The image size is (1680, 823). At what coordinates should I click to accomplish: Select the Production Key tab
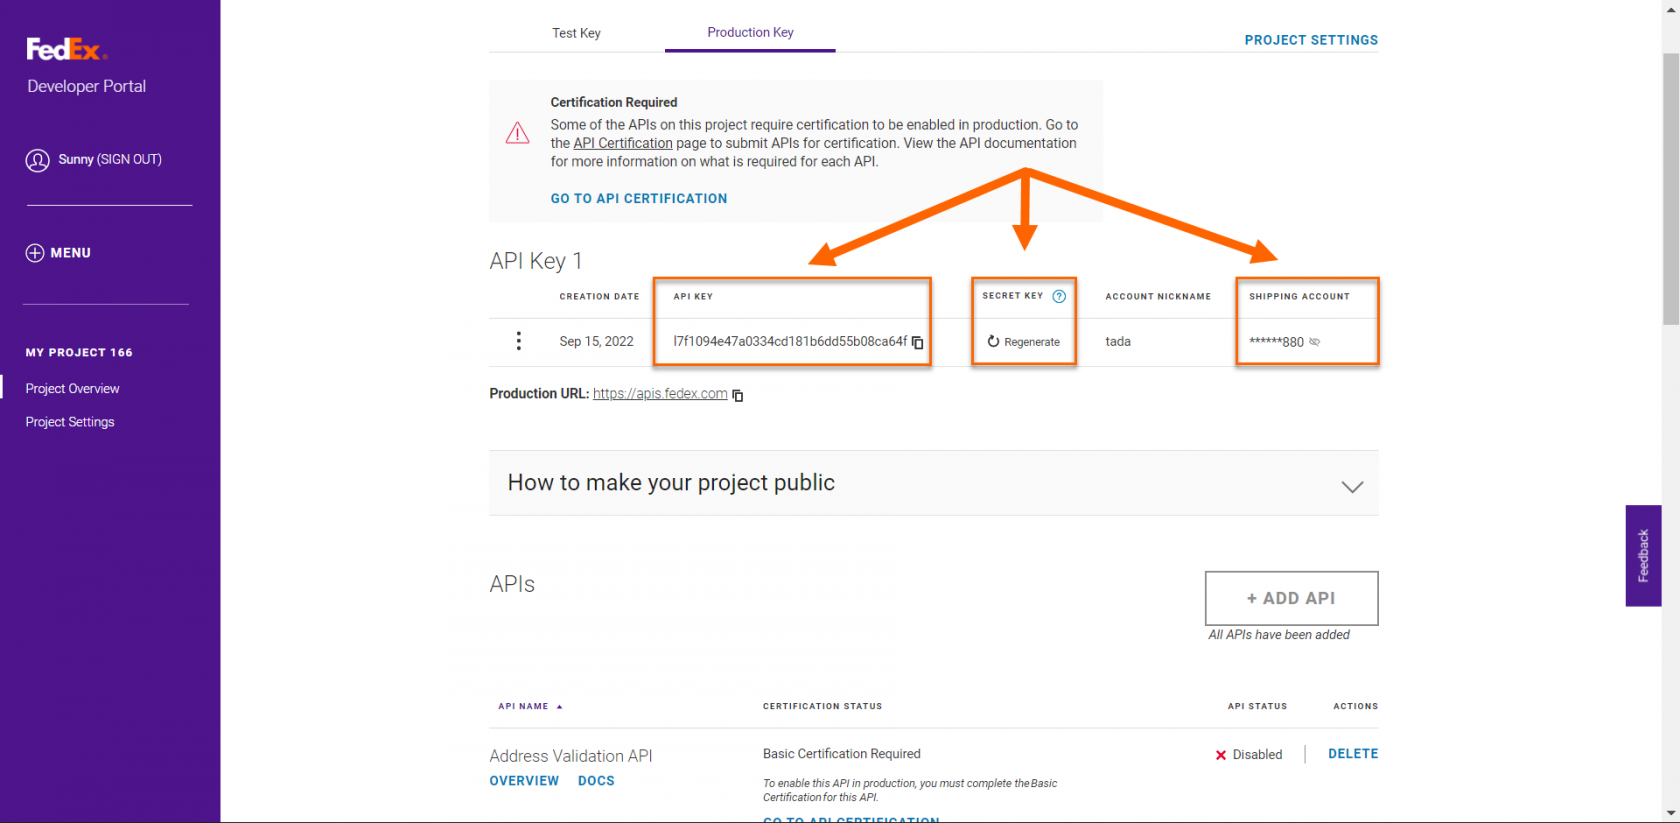[750, 32]
